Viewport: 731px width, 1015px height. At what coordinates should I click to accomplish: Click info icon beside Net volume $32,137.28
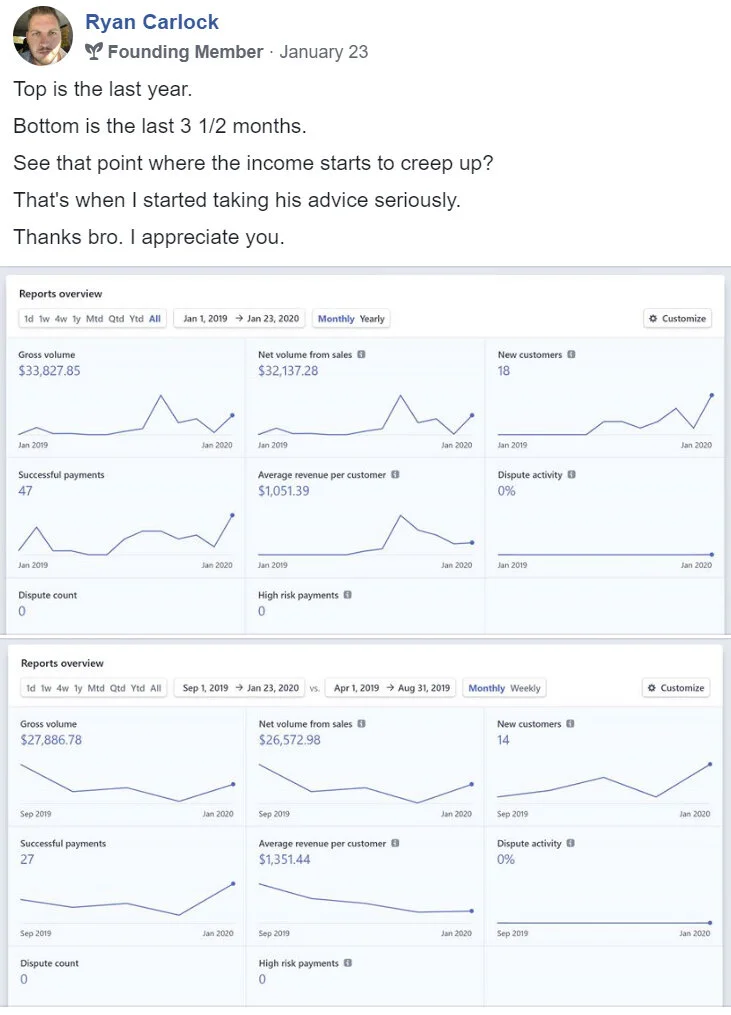pyautogui.click(x=361, y=355)
